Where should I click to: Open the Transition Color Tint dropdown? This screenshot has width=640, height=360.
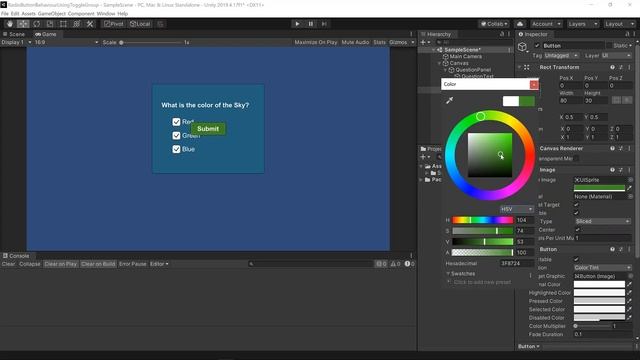602,268
